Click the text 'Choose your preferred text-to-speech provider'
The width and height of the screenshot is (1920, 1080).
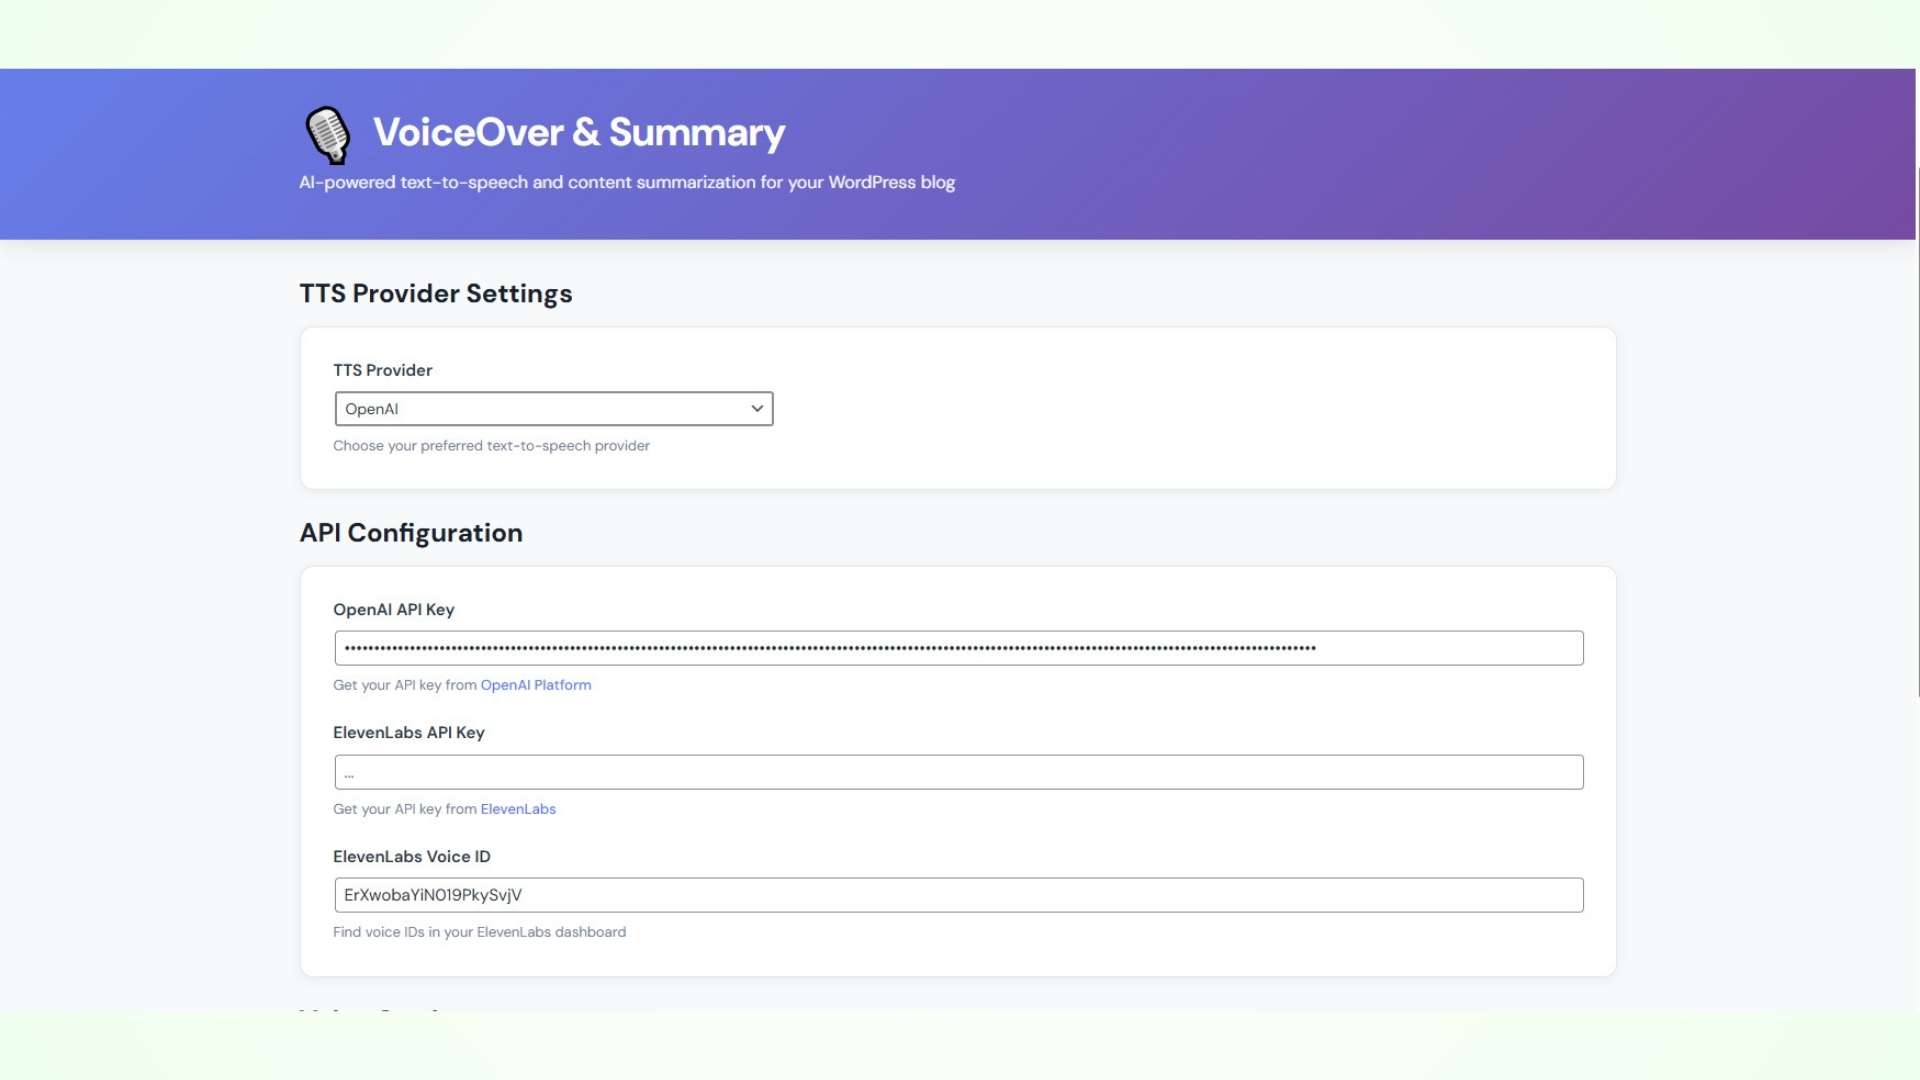pyautogui.click(x=491, y=445)
